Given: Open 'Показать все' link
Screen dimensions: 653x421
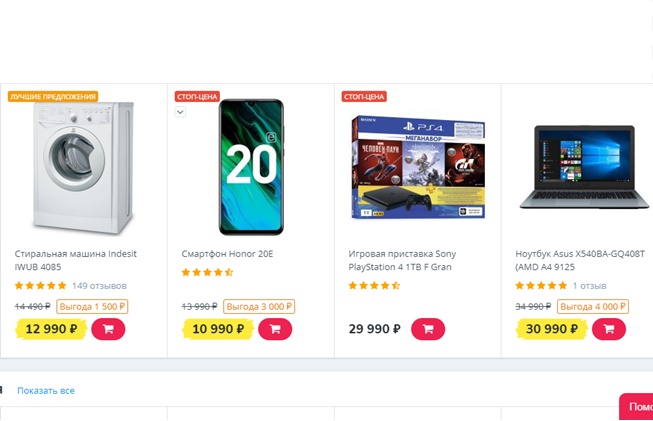Looking at the screenshot, I should click(x=46, y=390).
